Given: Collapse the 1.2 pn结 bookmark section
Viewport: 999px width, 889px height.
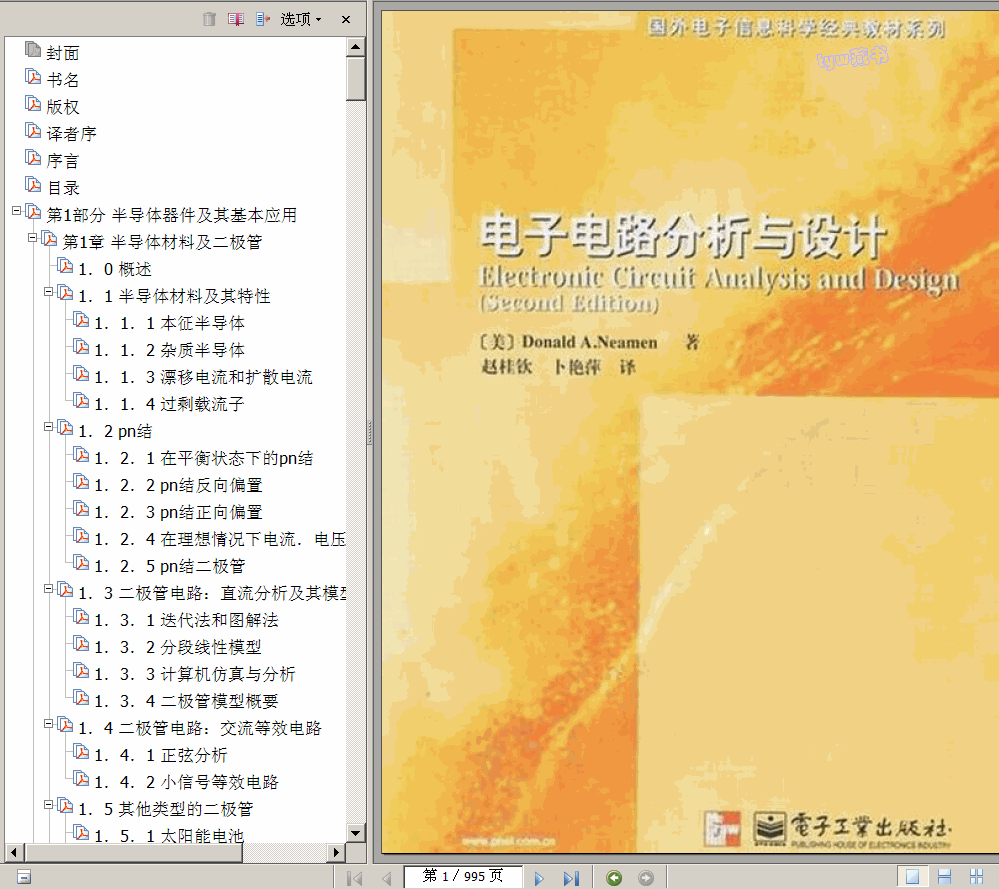Looking at the screenshot, I should tap(48, 427).
